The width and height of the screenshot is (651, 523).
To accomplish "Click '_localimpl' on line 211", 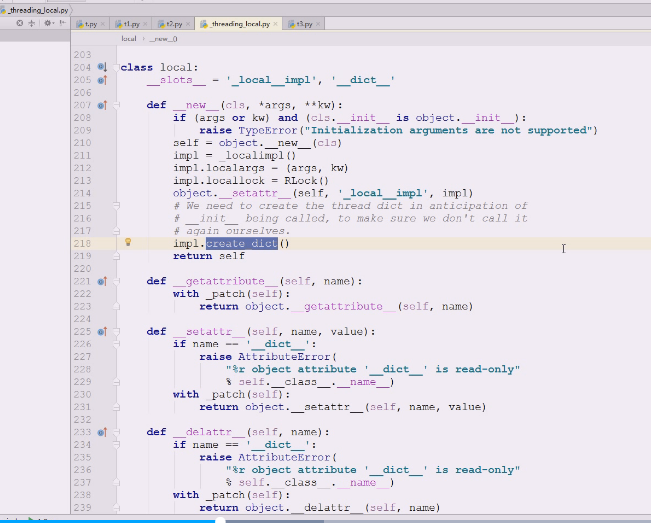I will (253, 156).
